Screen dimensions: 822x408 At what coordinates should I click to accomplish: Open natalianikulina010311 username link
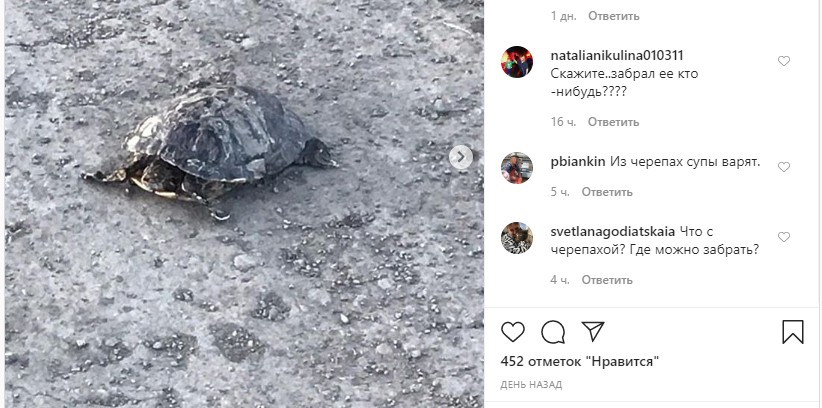[x=617, y=56]
